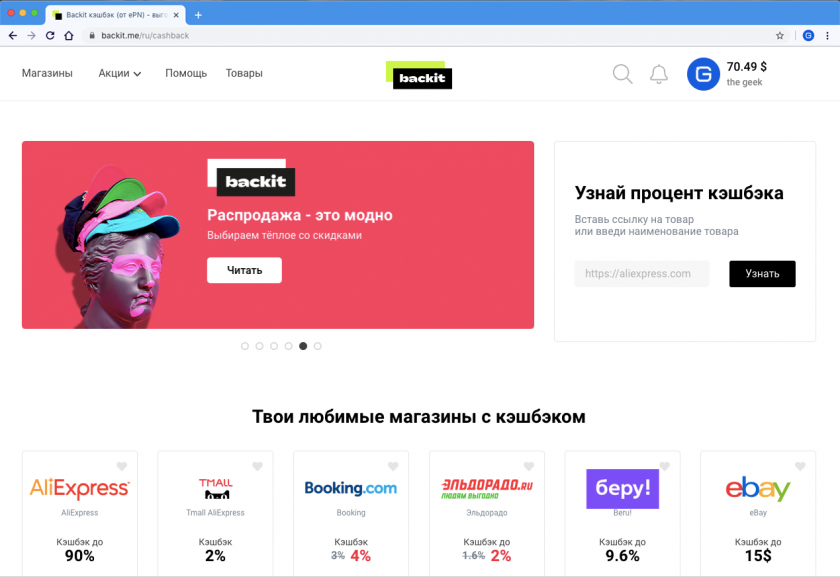Select first banner carousel dot

click(245, 346)
